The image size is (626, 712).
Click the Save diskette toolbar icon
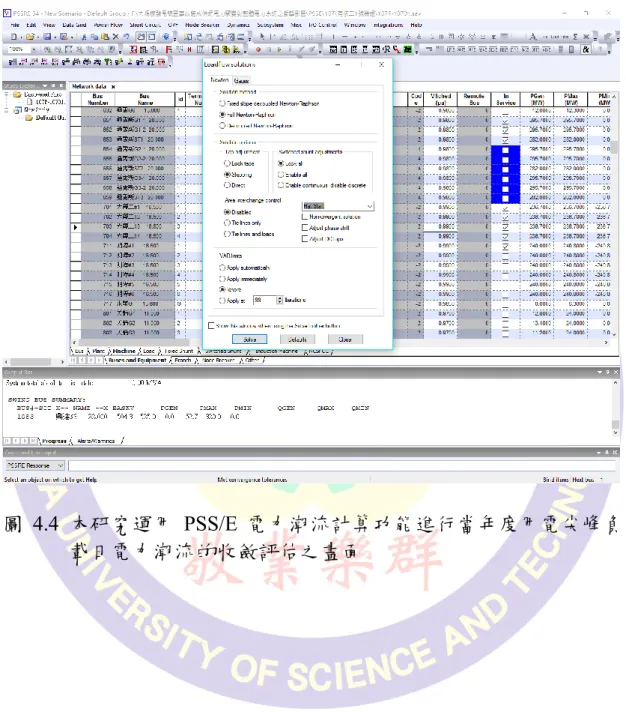pyautogui.click(x=47, y=37)
